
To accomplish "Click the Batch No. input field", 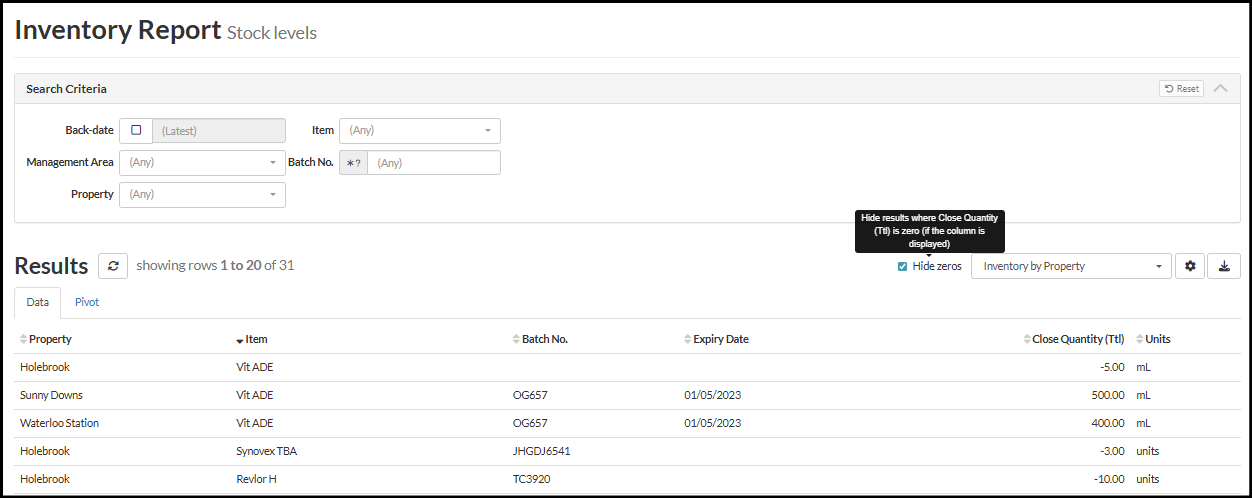I will coord(434,162).
